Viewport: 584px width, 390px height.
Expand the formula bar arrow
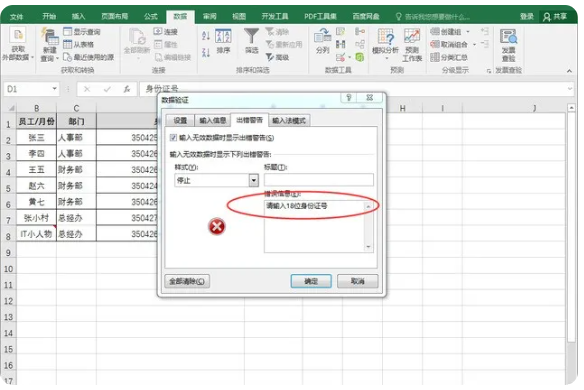click(570, 89)
